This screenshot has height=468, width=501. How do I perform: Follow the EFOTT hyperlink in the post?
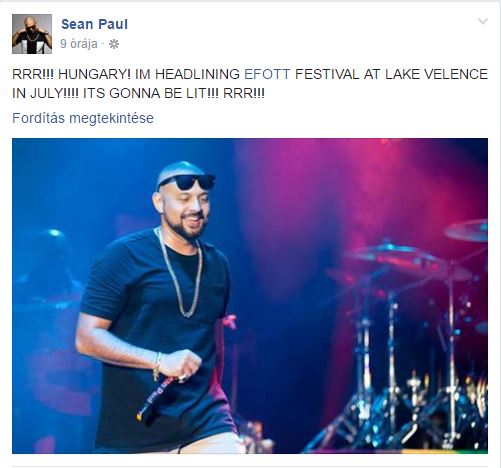click(x=267, y=74)
